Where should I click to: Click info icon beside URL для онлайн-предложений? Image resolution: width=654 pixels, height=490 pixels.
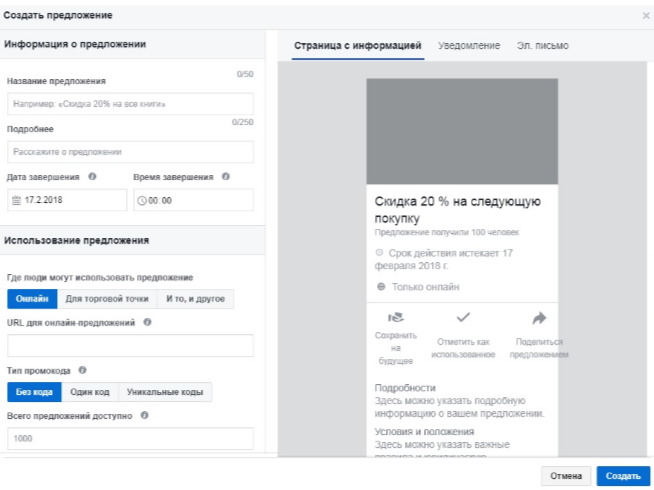[147, 322]
